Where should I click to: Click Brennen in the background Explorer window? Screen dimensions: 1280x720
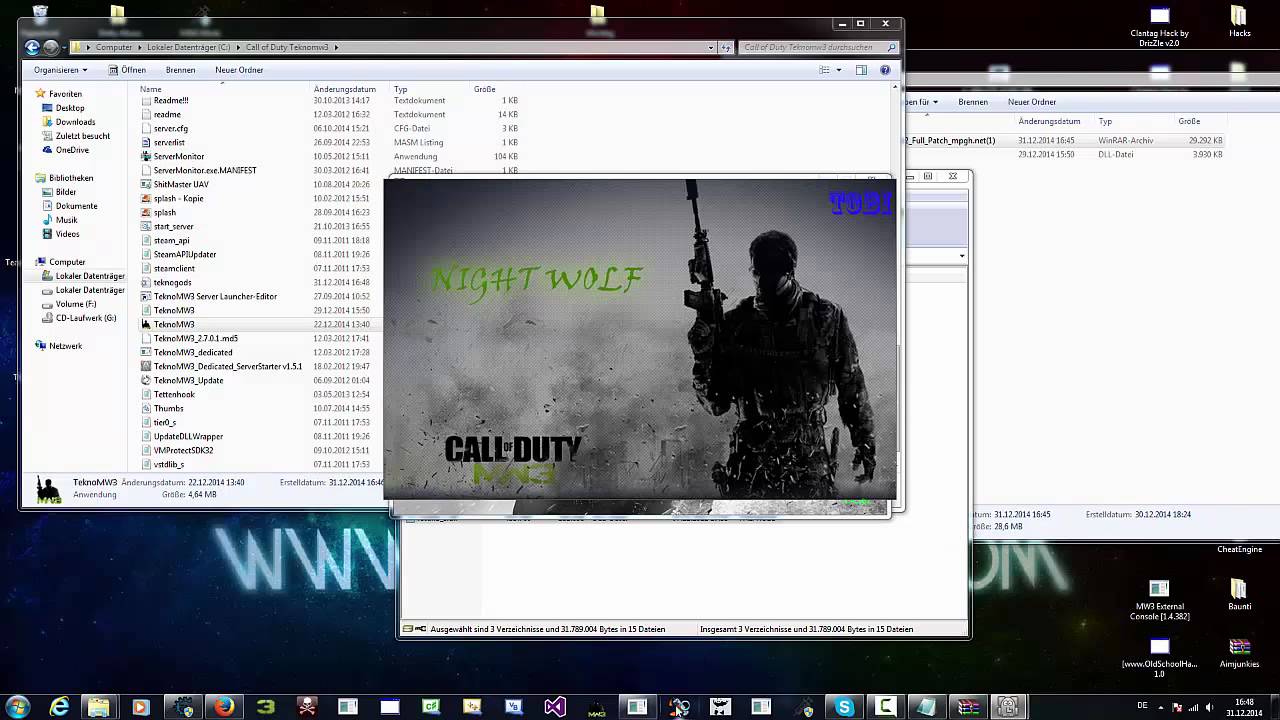point(973,102)
